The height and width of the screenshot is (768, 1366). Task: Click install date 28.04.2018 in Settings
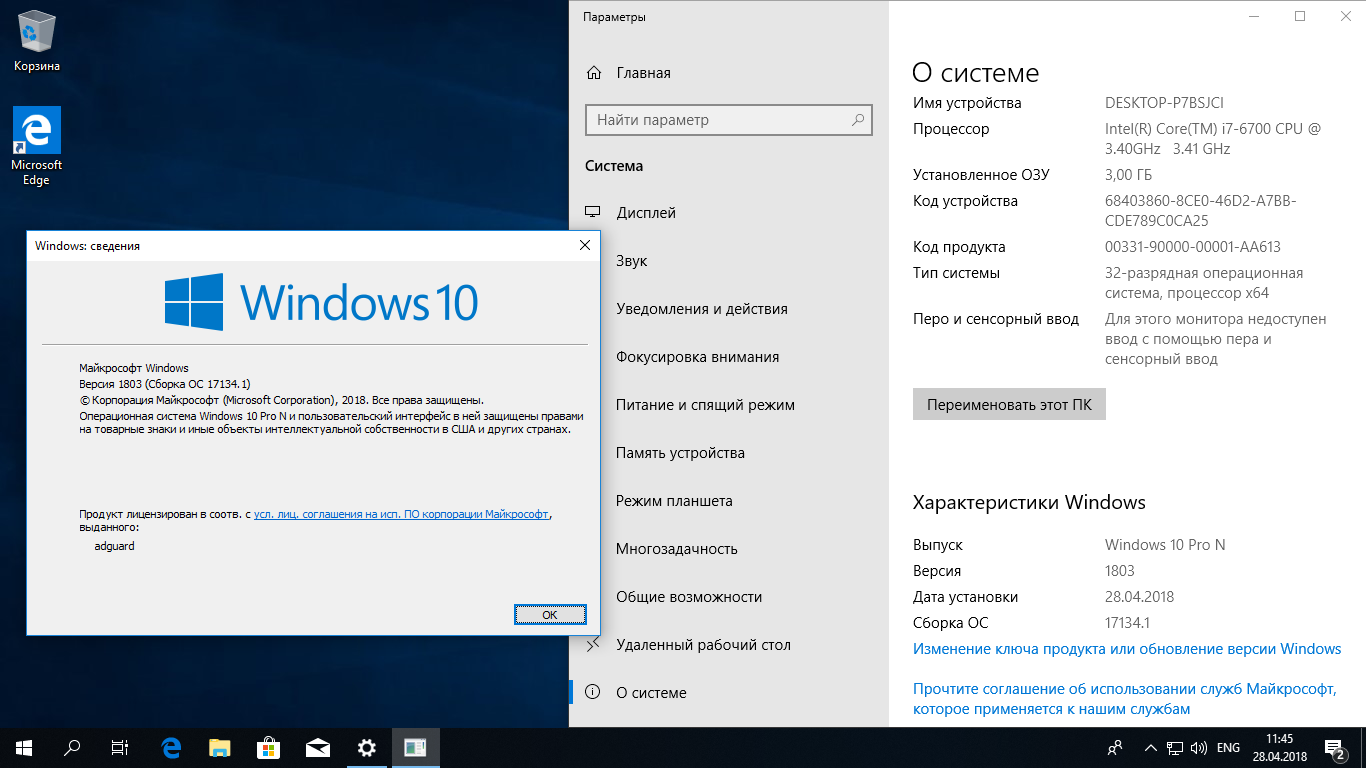[1139, 597]
